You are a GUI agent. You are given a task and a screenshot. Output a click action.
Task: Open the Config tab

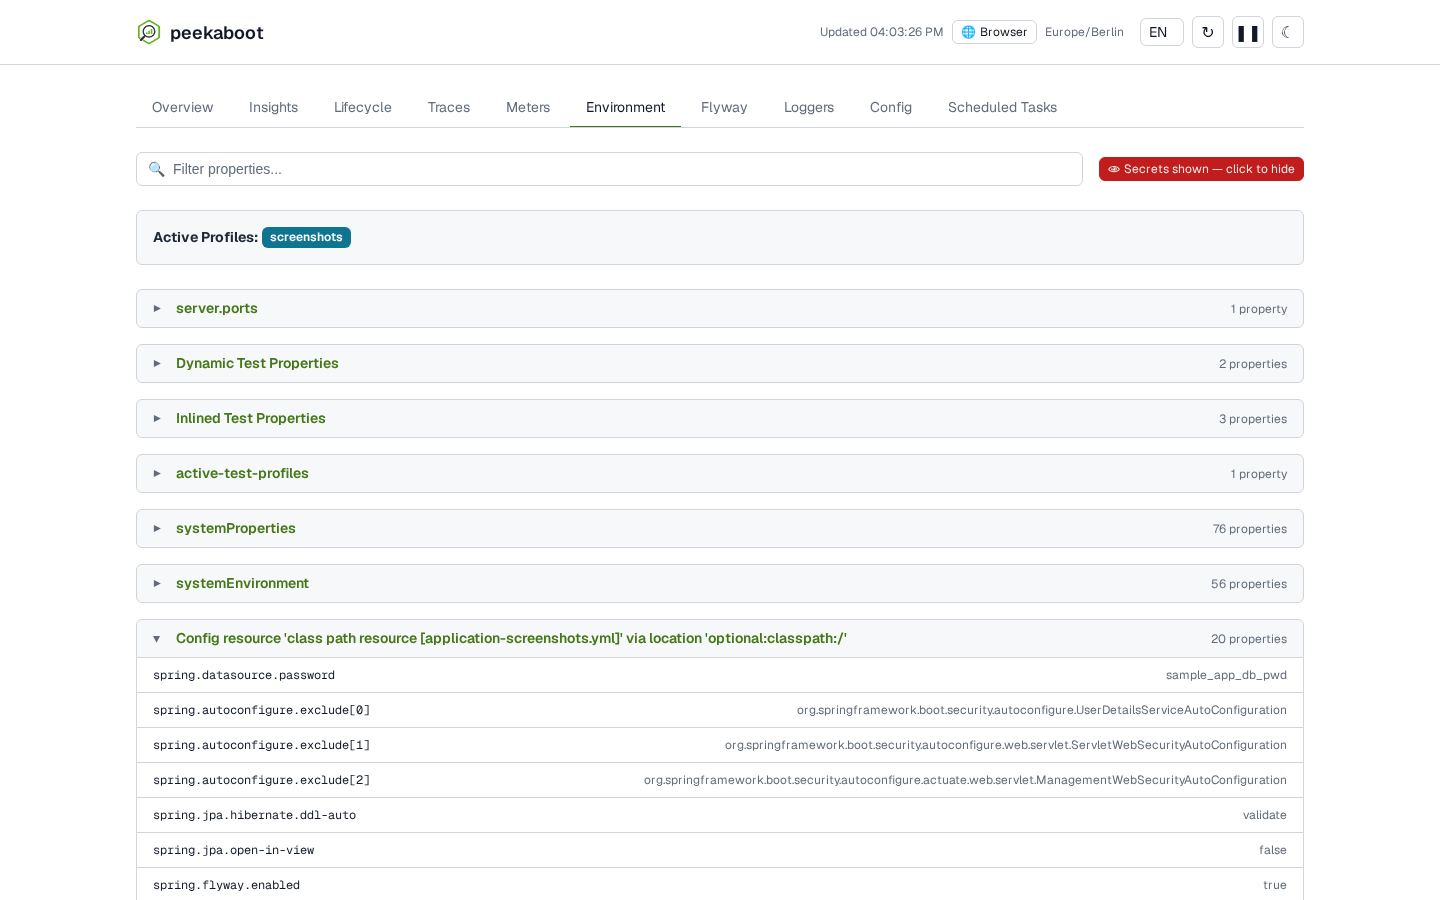pyautogui.click(x=891, y=107)
